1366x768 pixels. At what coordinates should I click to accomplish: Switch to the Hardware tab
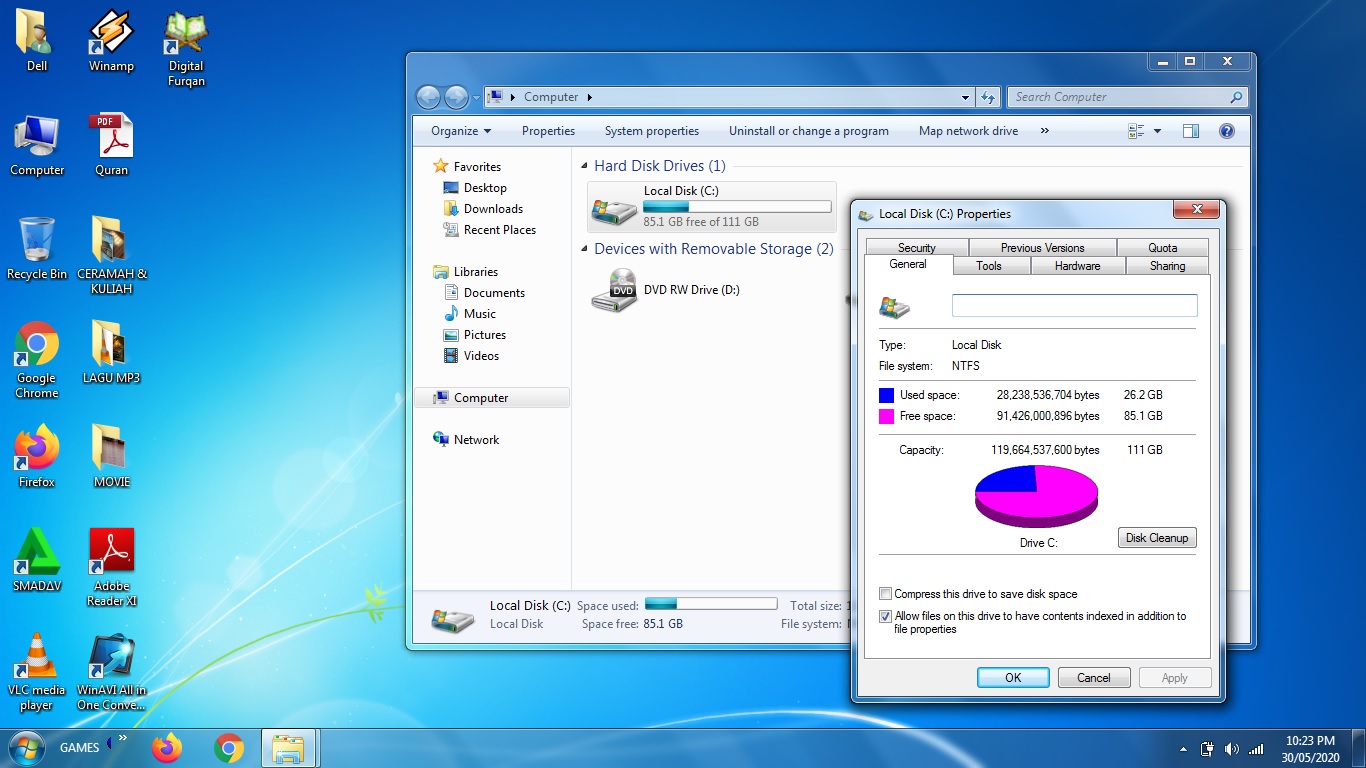point(1077,266)
